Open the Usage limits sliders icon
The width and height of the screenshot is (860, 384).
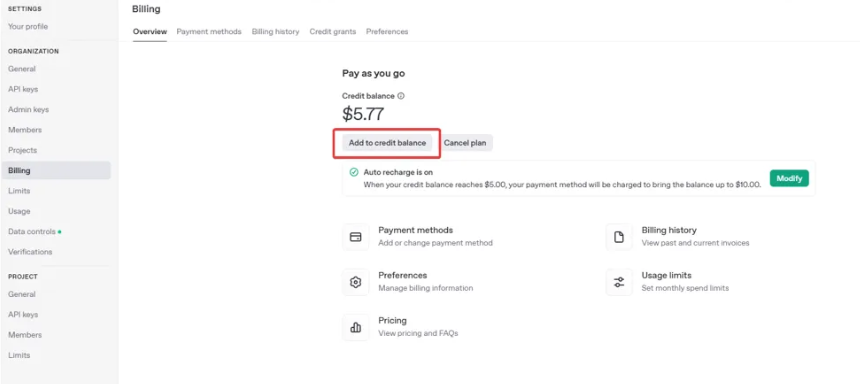[x=619, y=282]
